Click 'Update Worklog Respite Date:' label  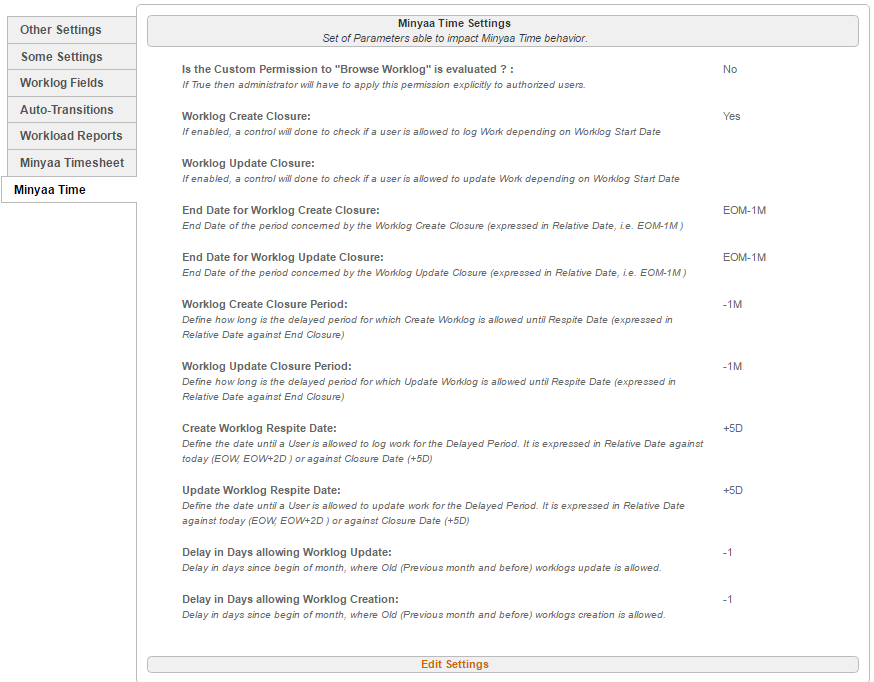[x=261, y=490]
